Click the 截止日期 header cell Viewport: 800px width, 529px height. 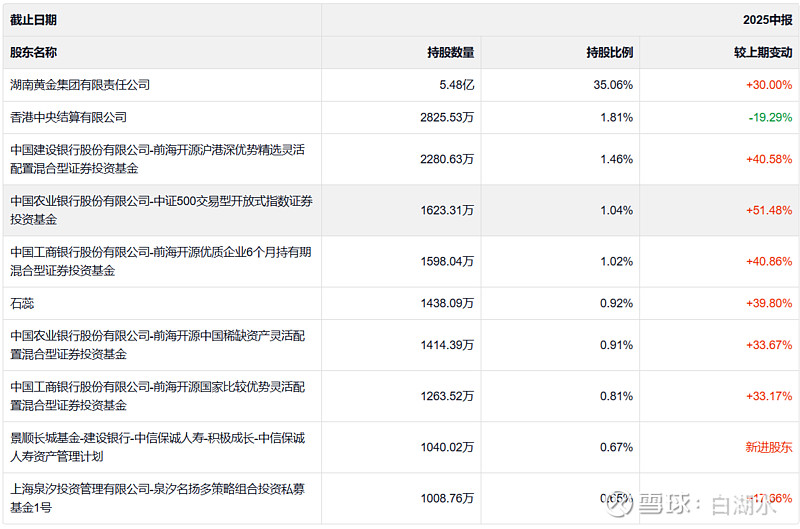coord(34,19)
